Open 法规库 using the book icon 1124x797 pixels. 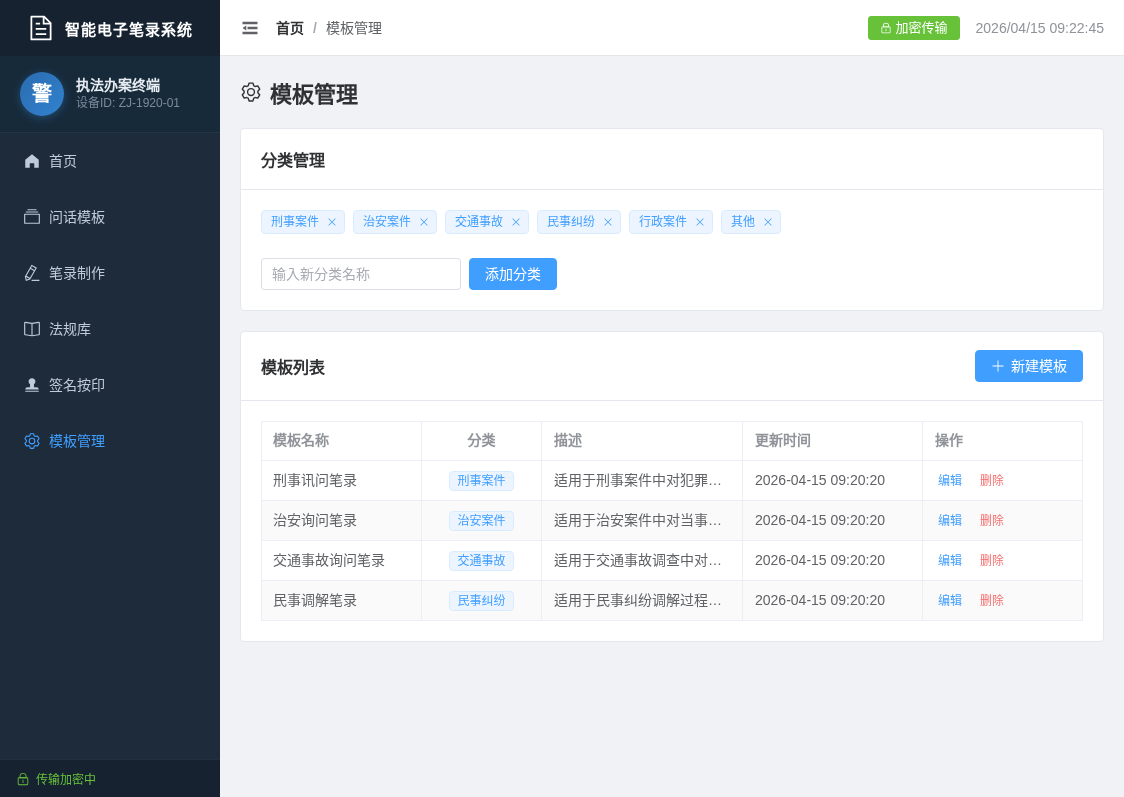coord(32,329)
